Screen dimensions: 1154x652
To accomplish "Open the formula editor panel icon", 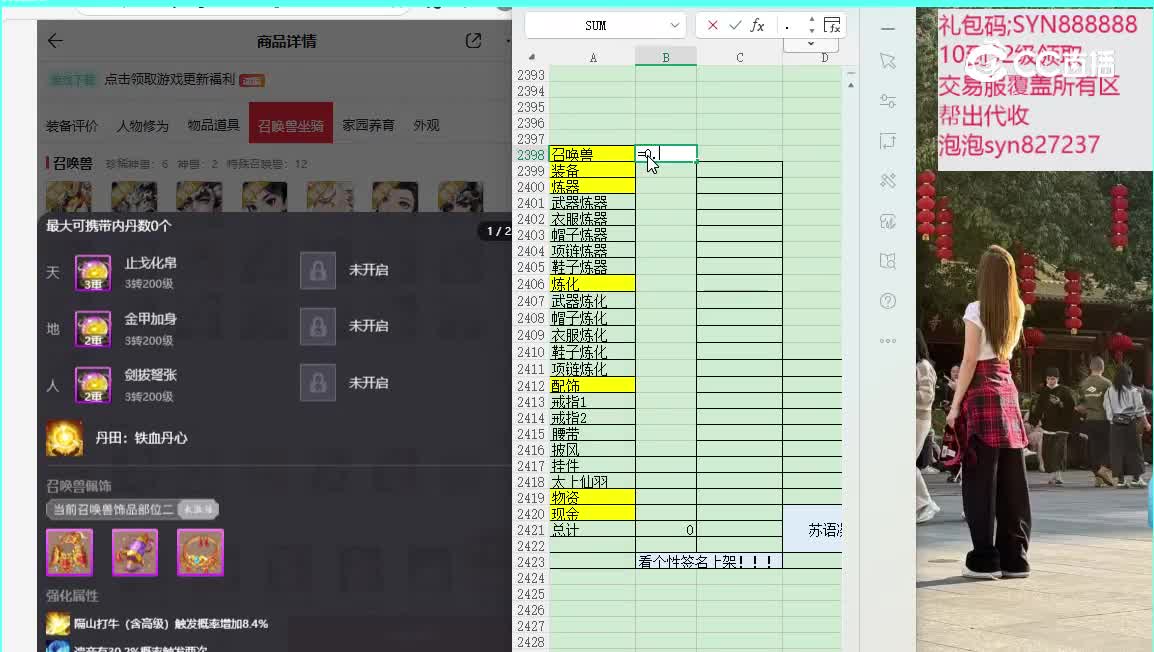I will (x=832, y=26).
